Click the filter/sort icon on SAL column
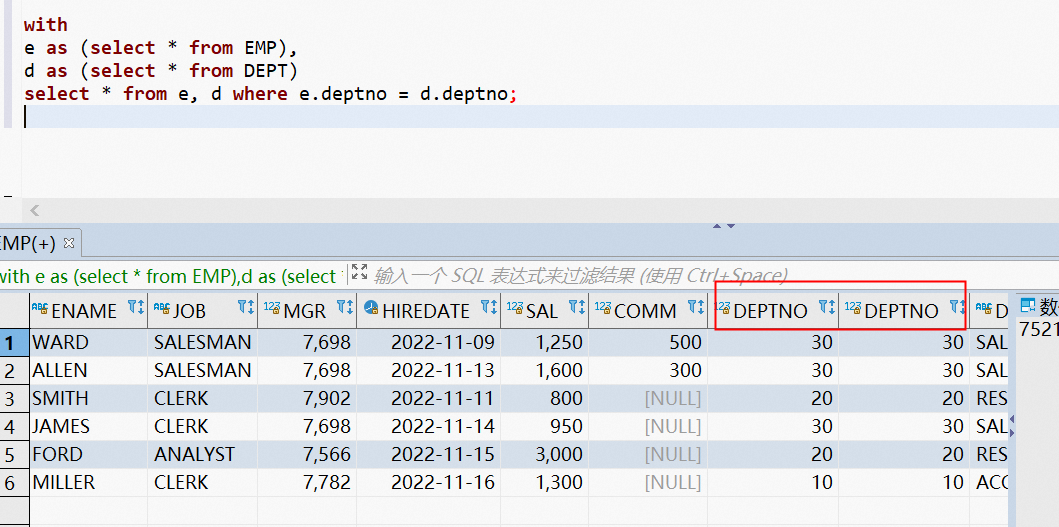The height and width of the screenshot is (527, 1059). (x=576, y=309)
